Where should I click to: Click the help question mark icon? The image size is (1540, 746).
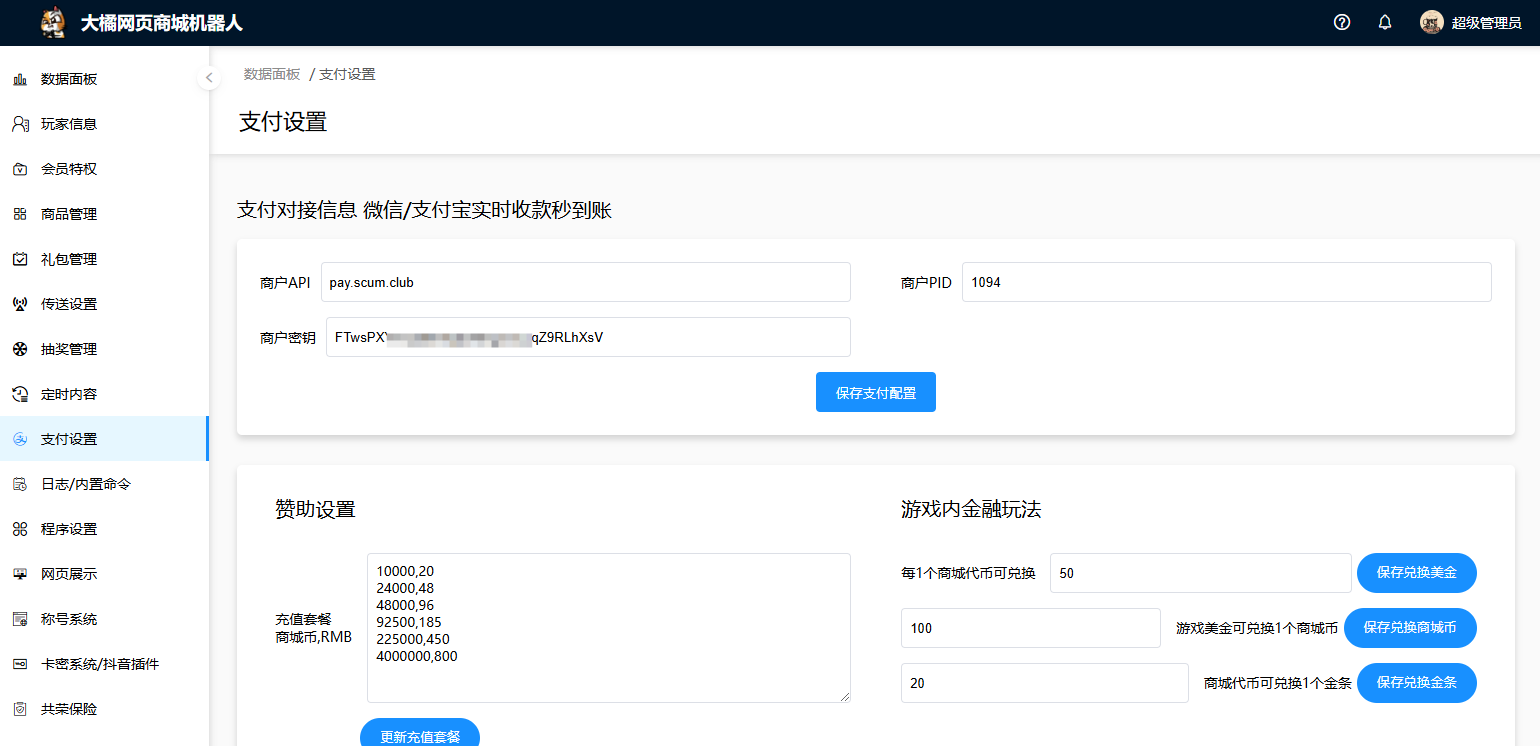(x=1342, y=22)
